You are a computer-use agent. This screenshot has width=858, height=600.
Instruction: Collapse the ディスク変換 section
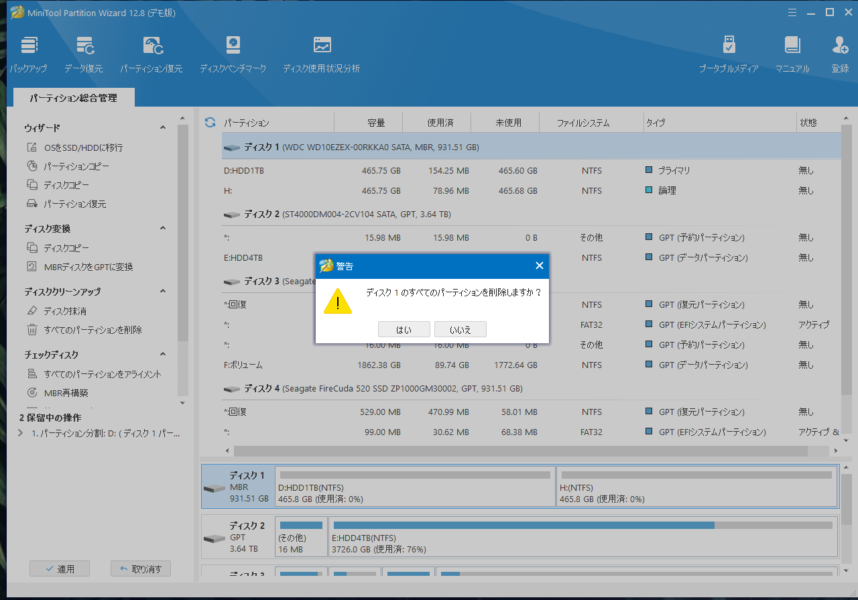pyautogui.click(x=163, y=228)
